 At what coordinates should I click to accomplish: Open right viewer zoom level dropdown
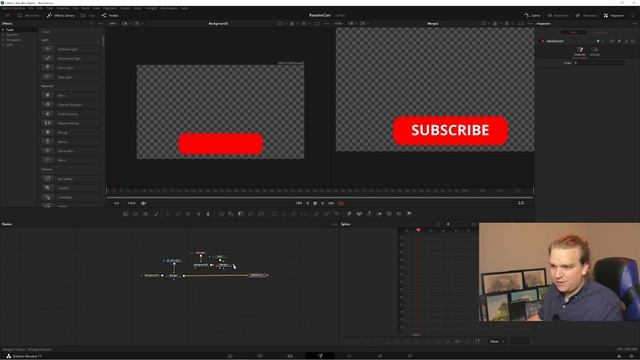(339, 24)
